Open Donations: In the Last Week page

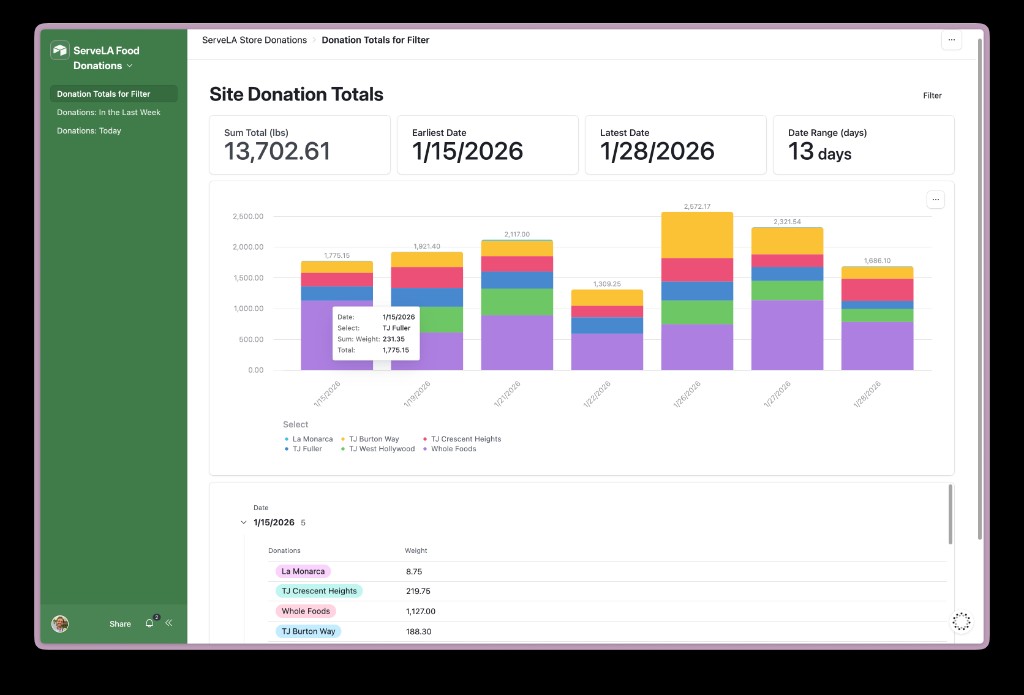[108, 112]
